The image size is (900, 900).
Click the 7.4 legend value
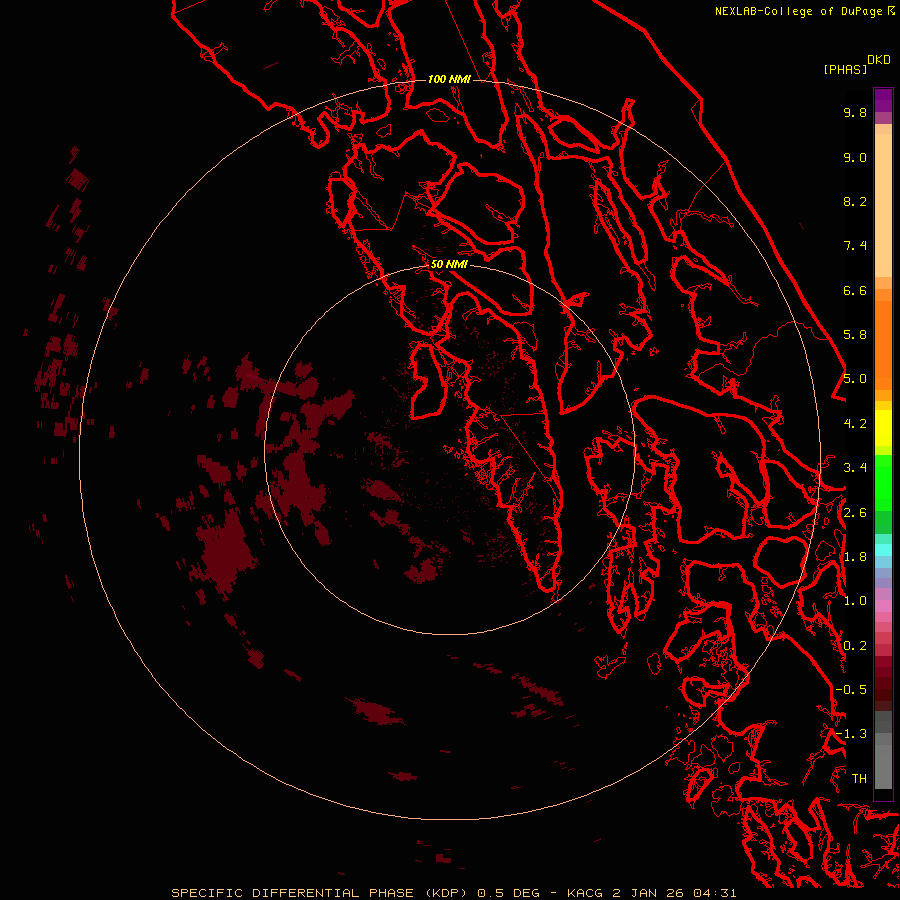(855, 246)
